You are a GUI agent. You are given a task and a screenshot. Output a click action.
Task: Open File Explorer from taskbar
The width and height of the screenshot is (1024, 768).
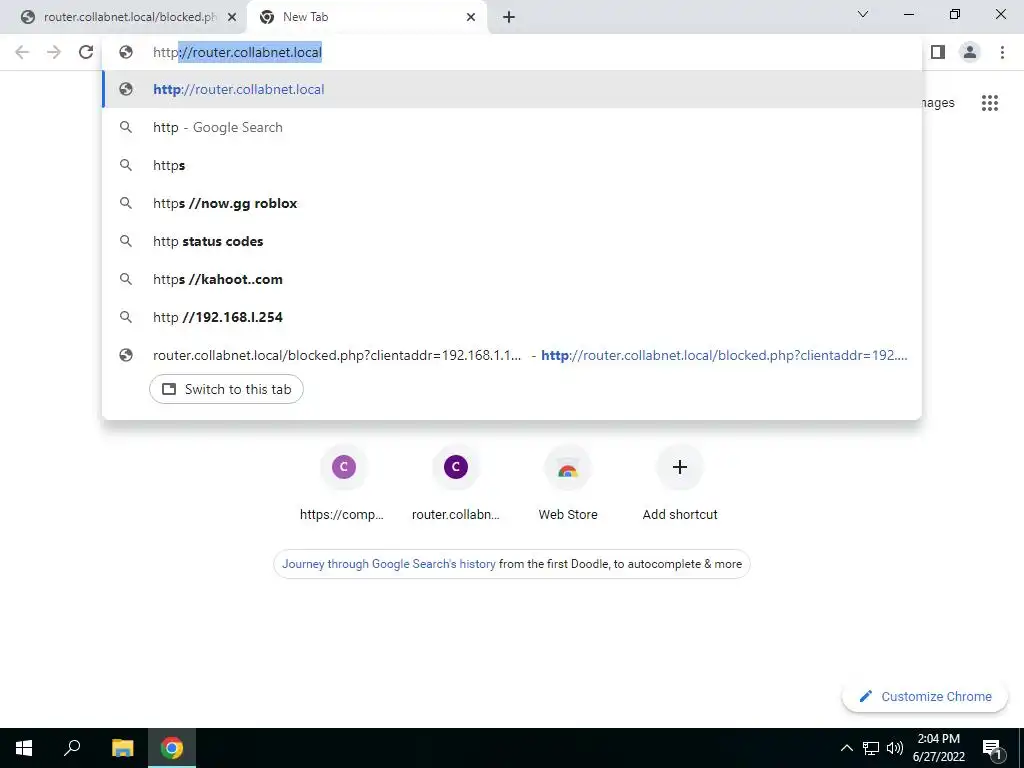click(122, 748)
